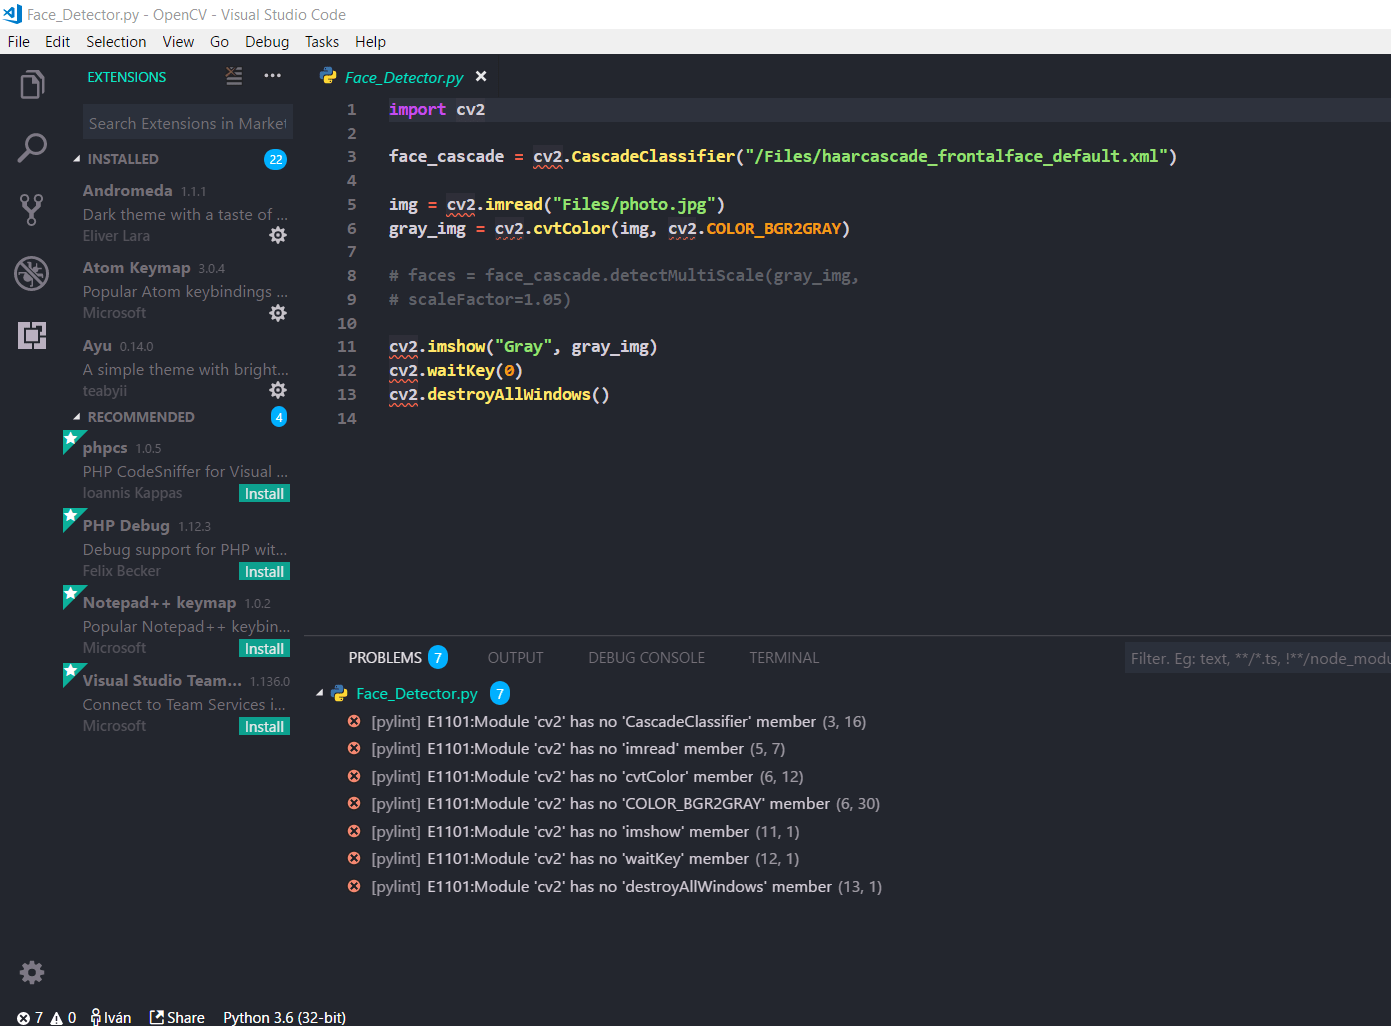Open the Edit menu

tap(57, 41)
